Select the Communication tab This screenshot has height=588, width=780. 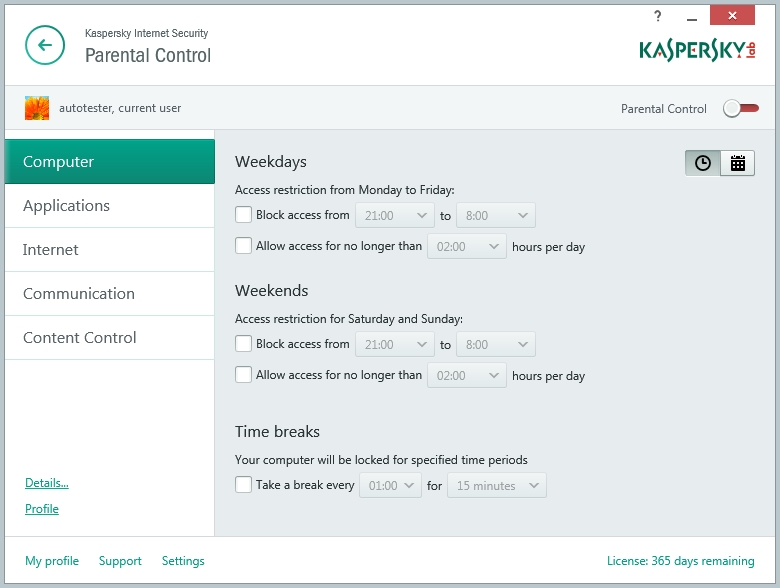click(109, 294)
